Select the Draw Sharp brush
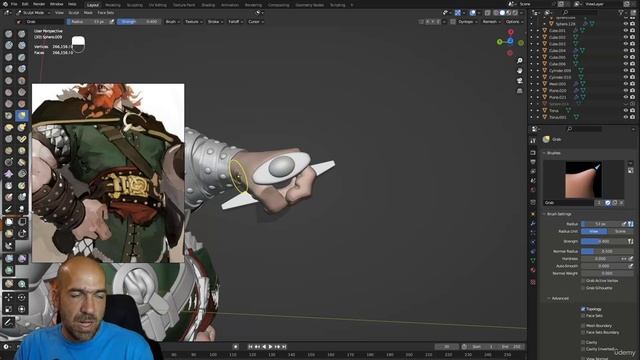Screen dimensions: 640x360 click(x=22, y=34)
